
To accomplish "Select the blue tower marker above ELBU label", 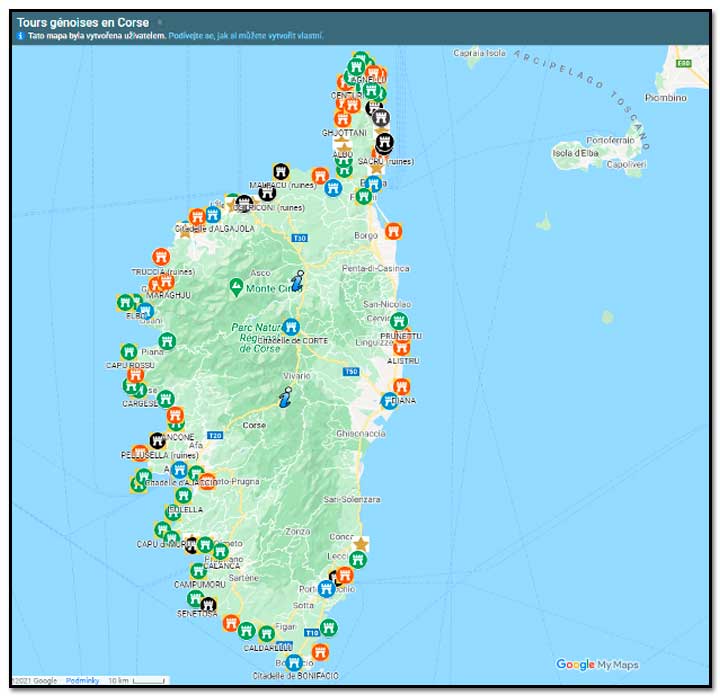I will [x=145, y=311].
